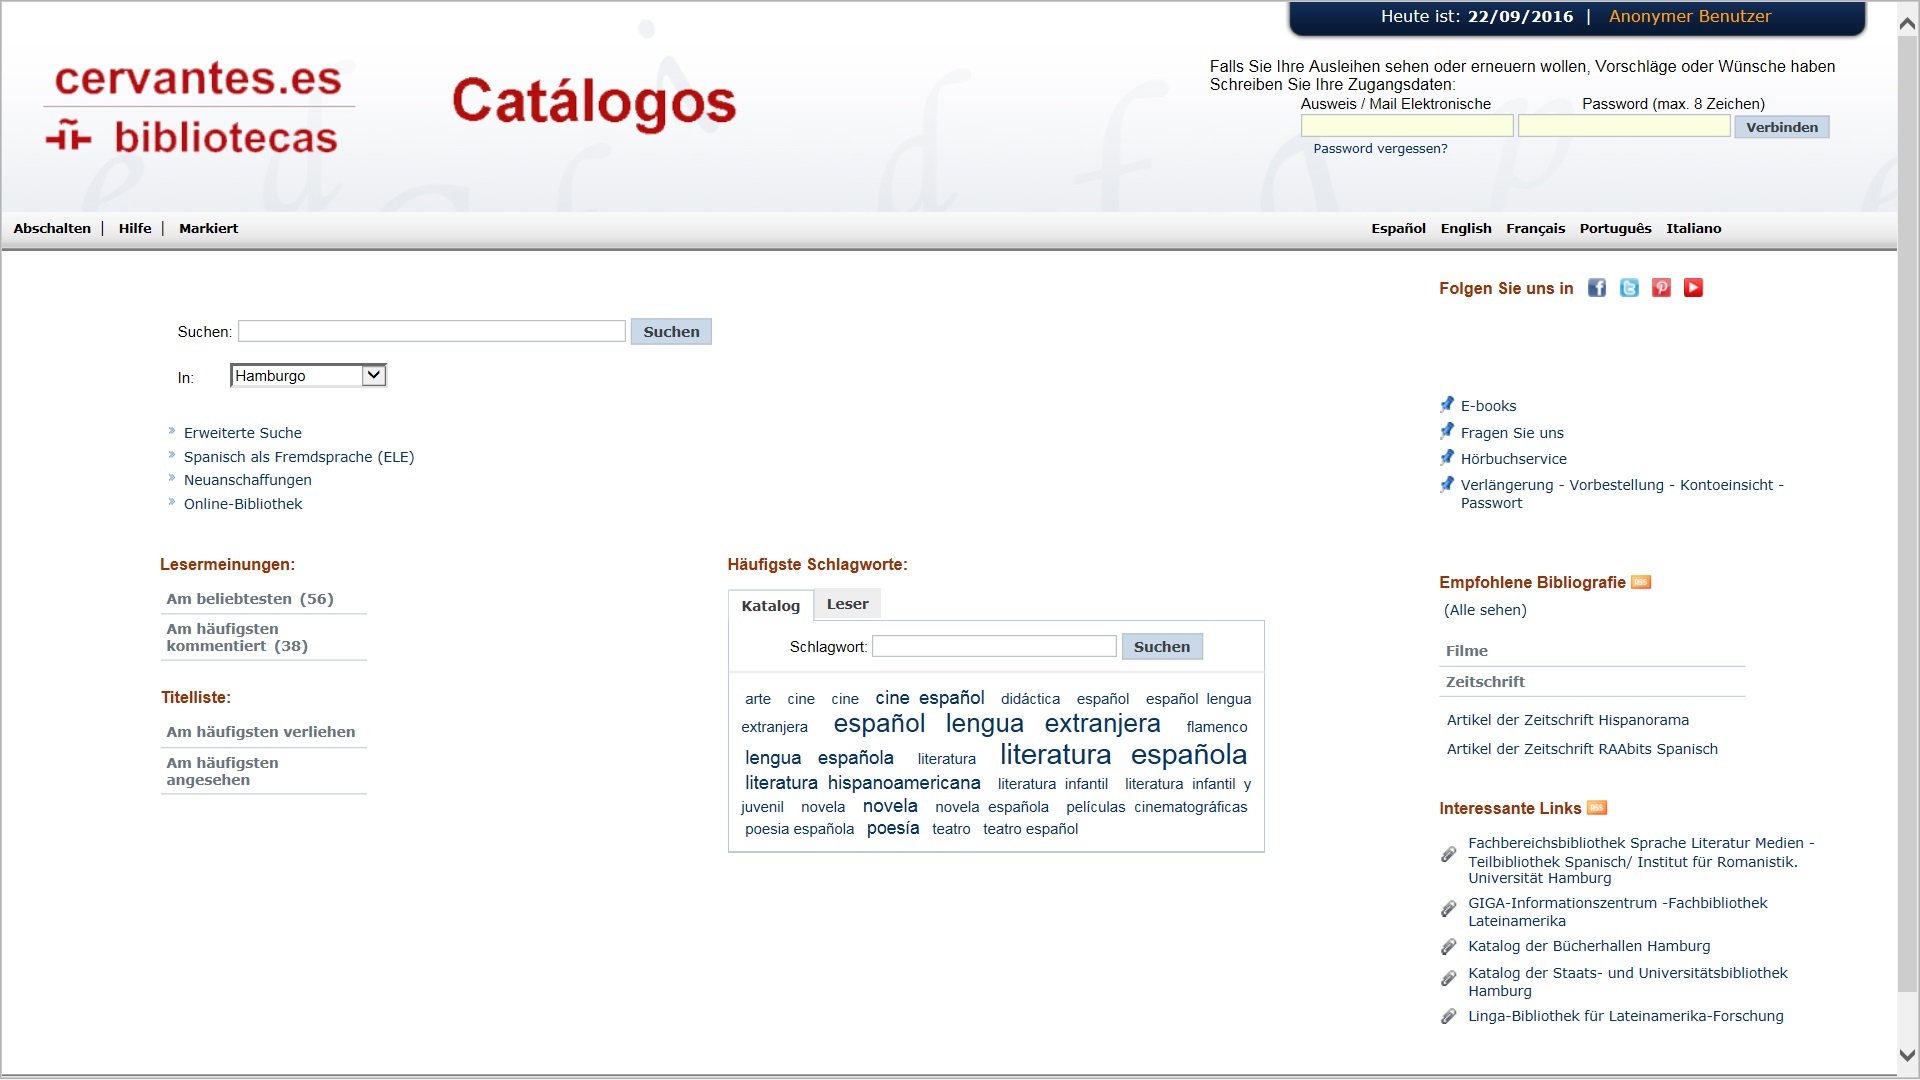The width and height of the screenshot is (1920, 1080).
Task: Open Katalog der Bücherhallen Hamburg link
Action: pyautogui.click(x=1589, y=946)
